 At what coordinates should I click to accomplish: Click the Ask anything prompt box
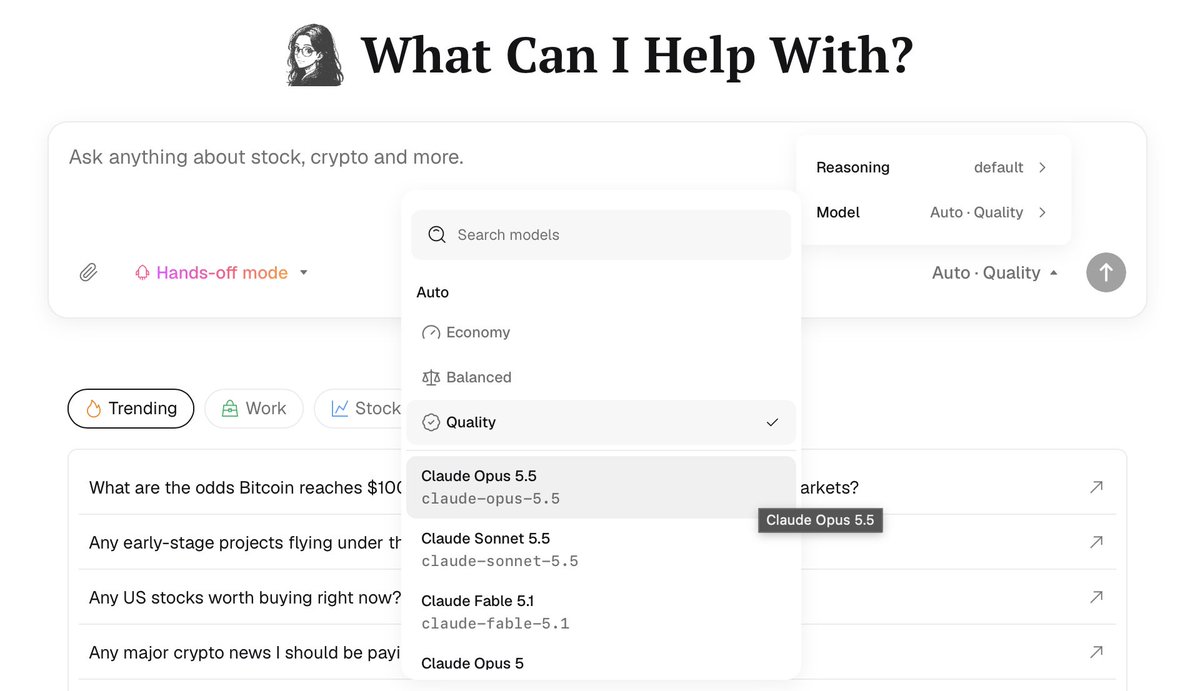coord(266,157)
